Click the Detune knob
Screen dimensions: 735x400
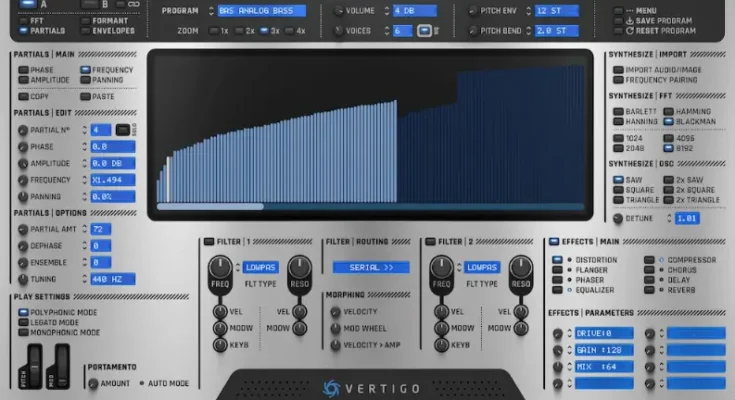(617, 218)
